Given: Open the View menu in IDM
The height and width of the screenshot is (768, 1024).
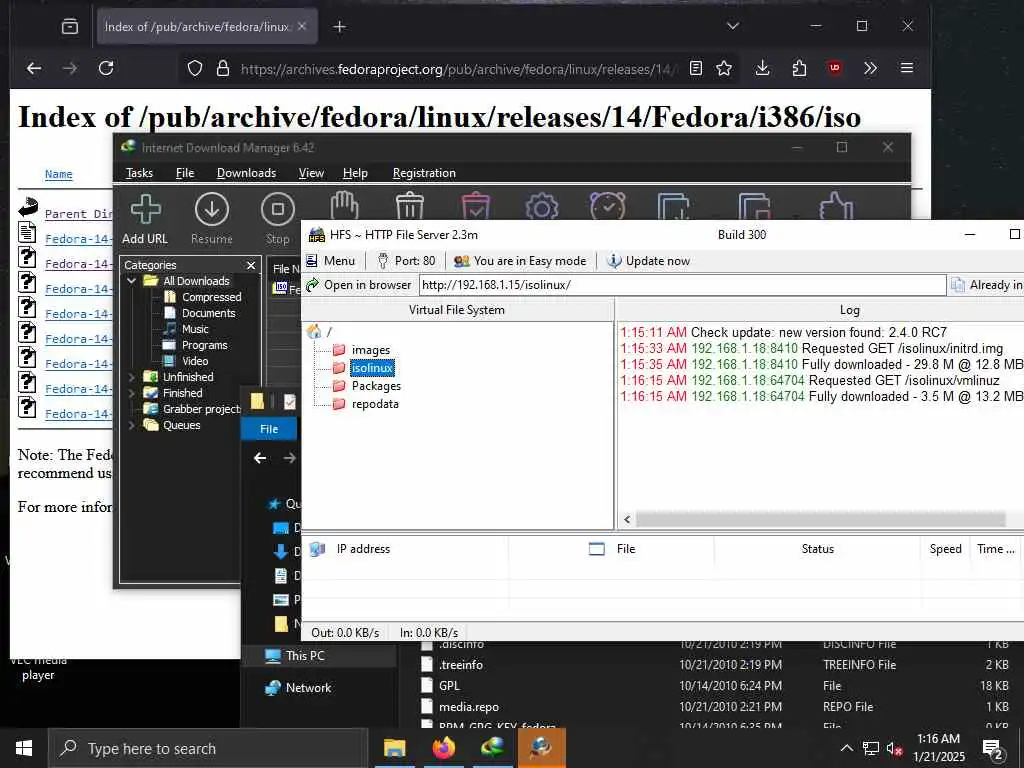Looking at the screenshot, I should [x=311, y=173].
